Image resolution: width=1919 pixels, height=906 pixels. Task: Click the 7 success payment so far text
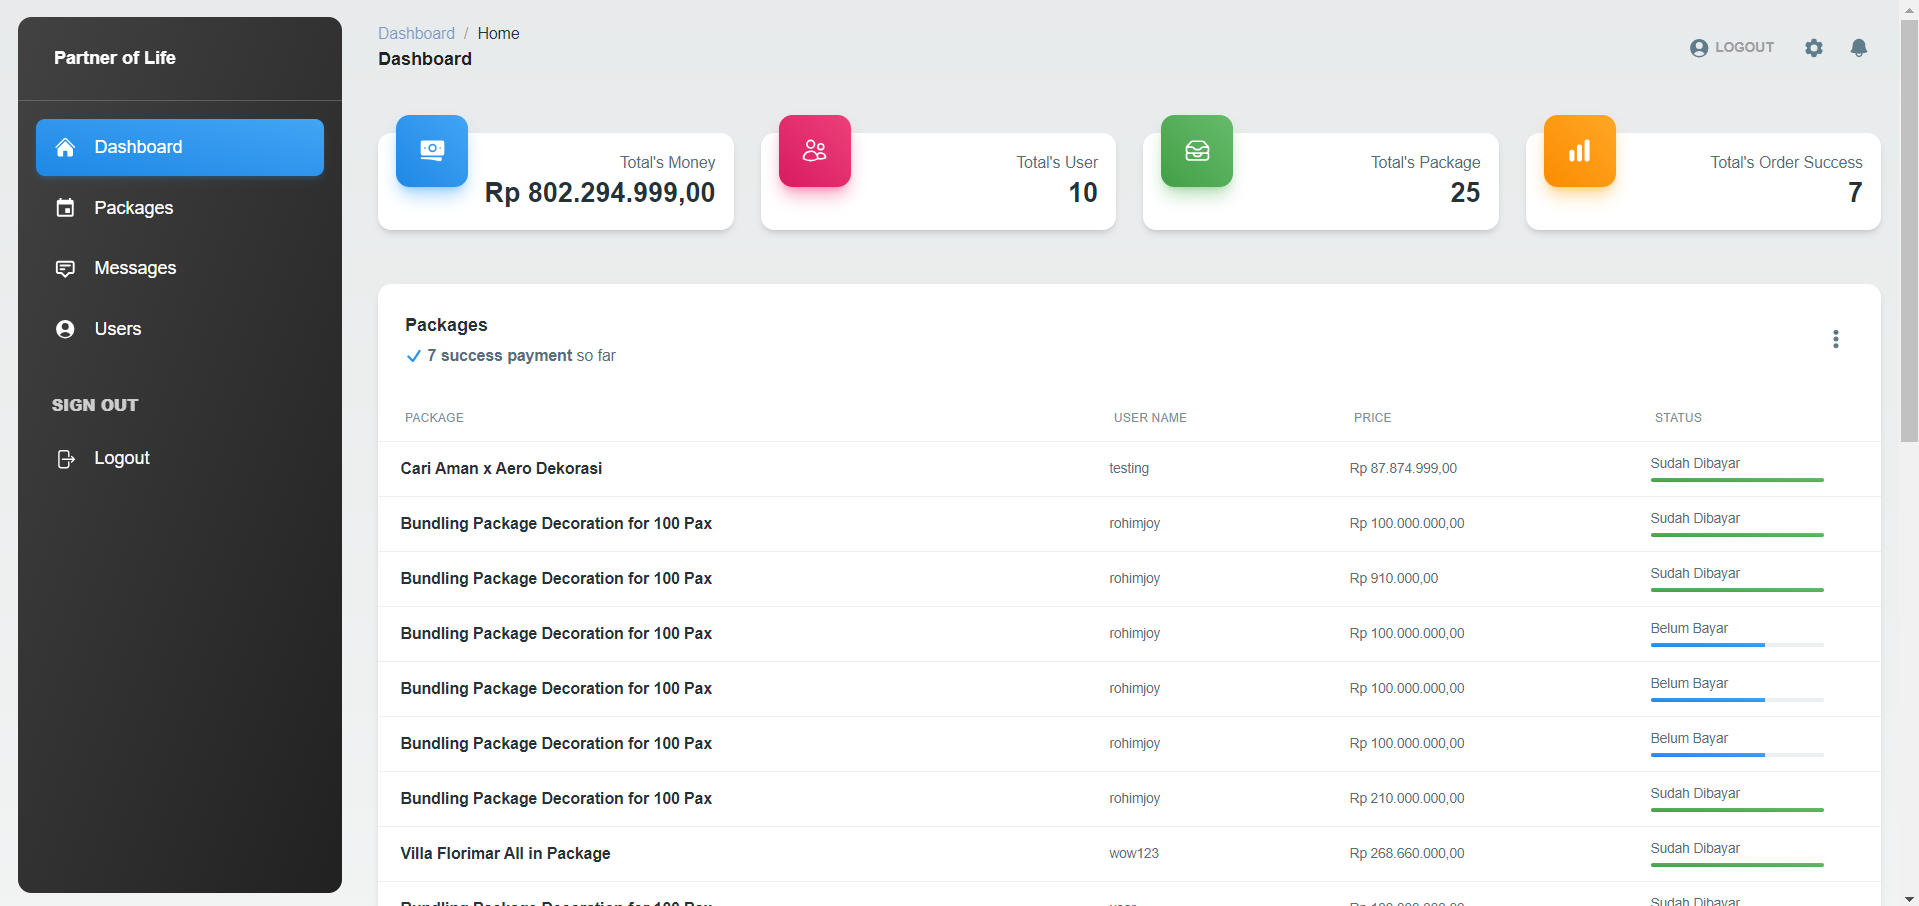point(521,356)
